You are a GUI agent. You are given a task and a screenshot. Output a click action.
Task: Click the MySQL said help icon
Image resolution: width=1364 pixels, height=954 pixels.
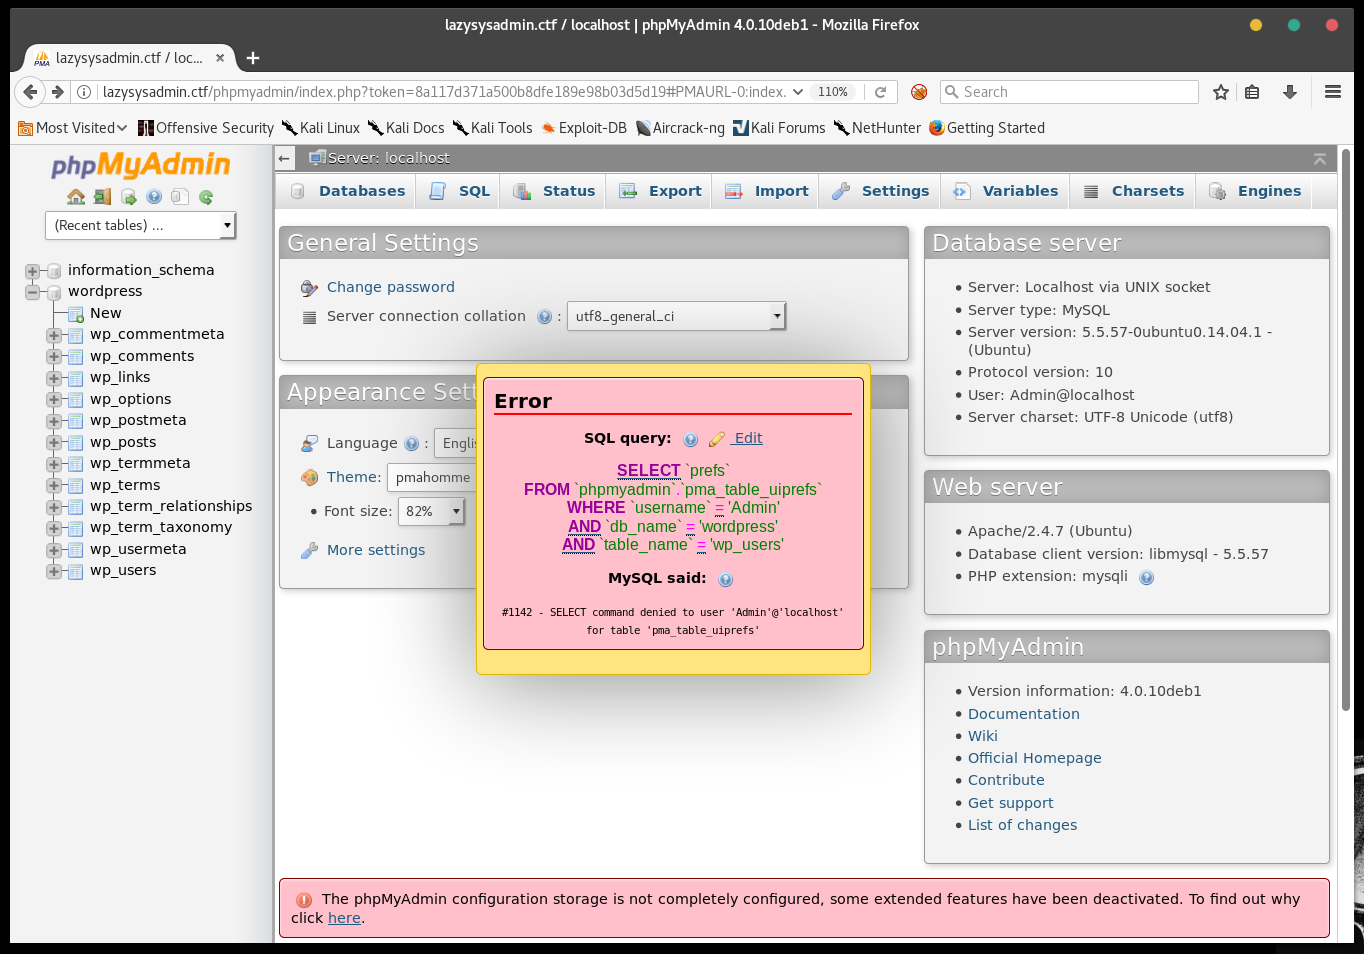[726, 579]
